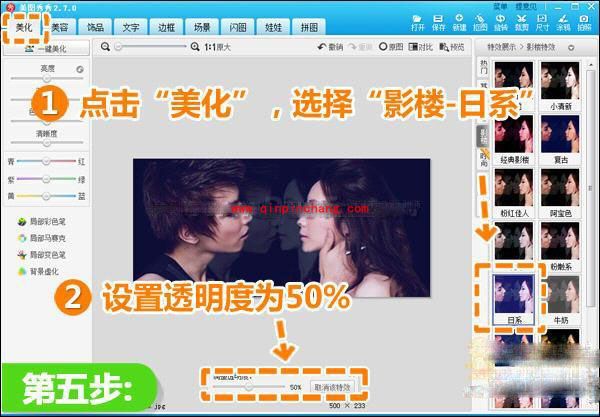The width and height of the screenshot is (600, 417).
Task: Click the 重做 redo arrow
Action: tap(360, 47)
